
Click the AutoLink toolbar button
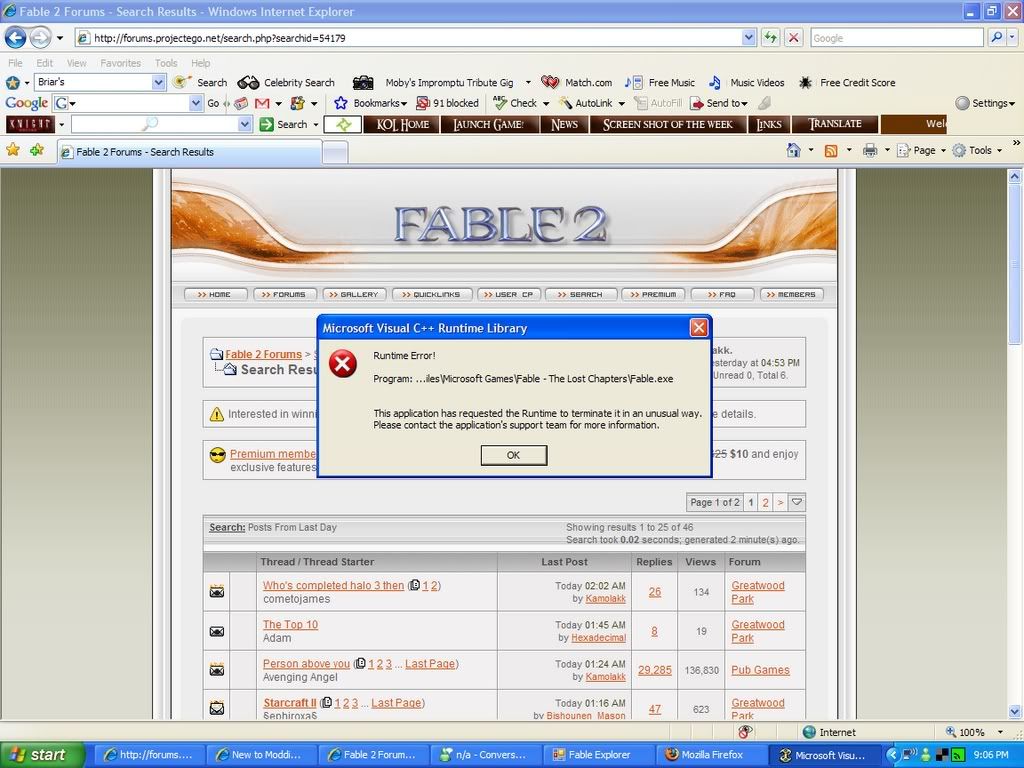point(586,103)
